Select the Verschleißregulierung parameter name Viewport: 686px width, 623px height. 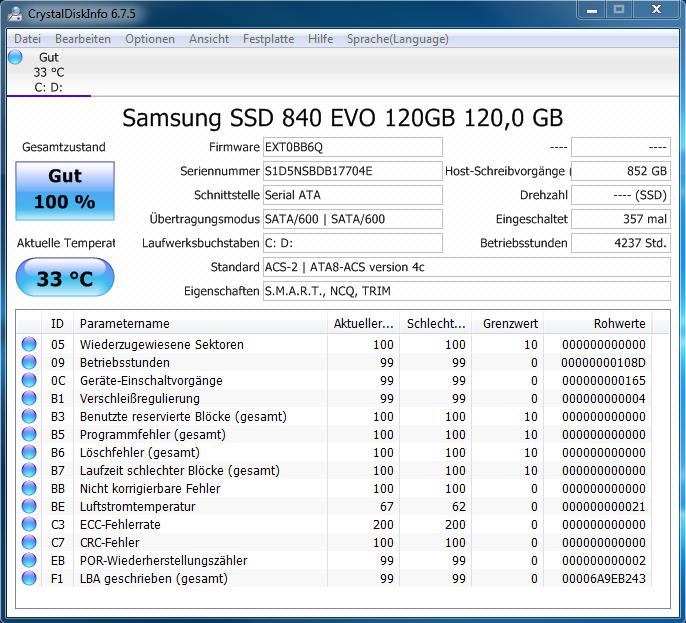(140, 398)
